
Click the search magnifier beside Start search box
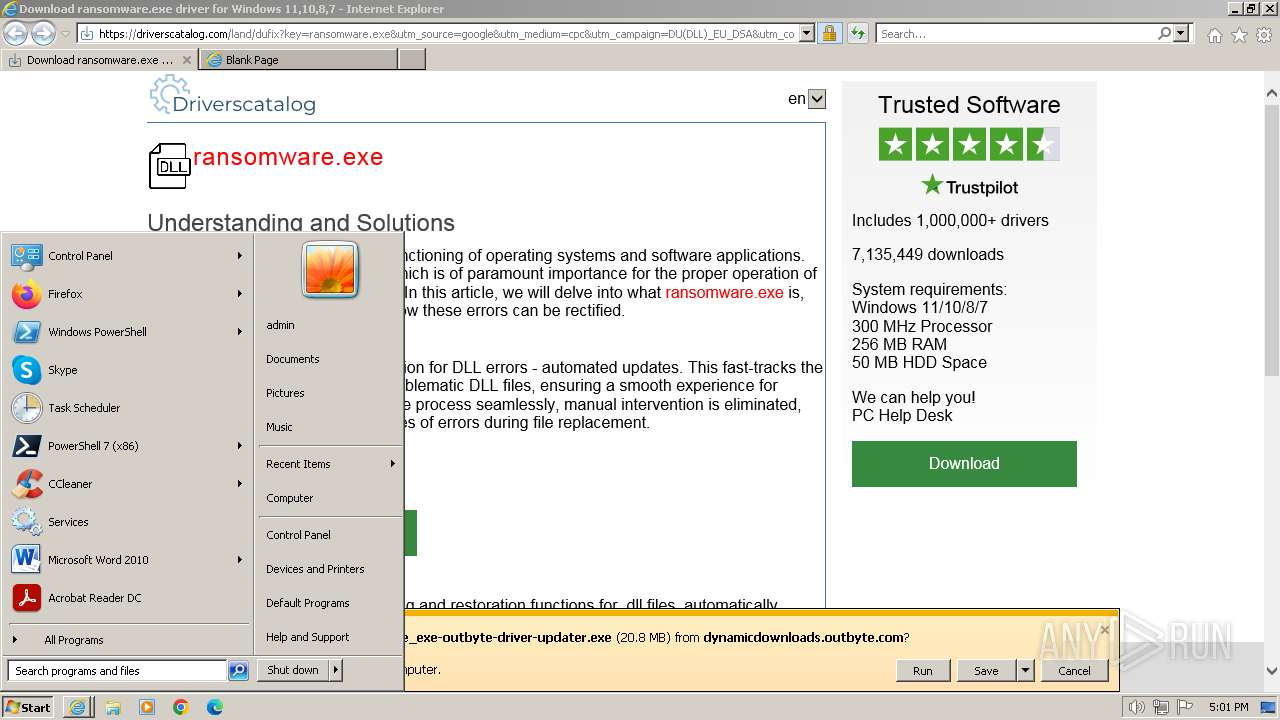coord(238,671)
